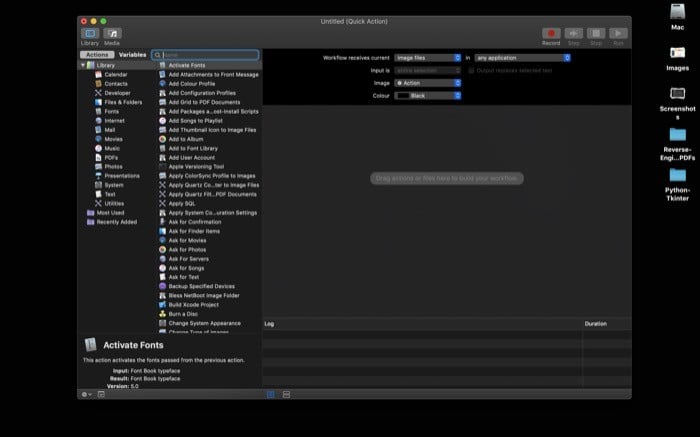Open the 'any application' dropdown

[x=522, y=58]
